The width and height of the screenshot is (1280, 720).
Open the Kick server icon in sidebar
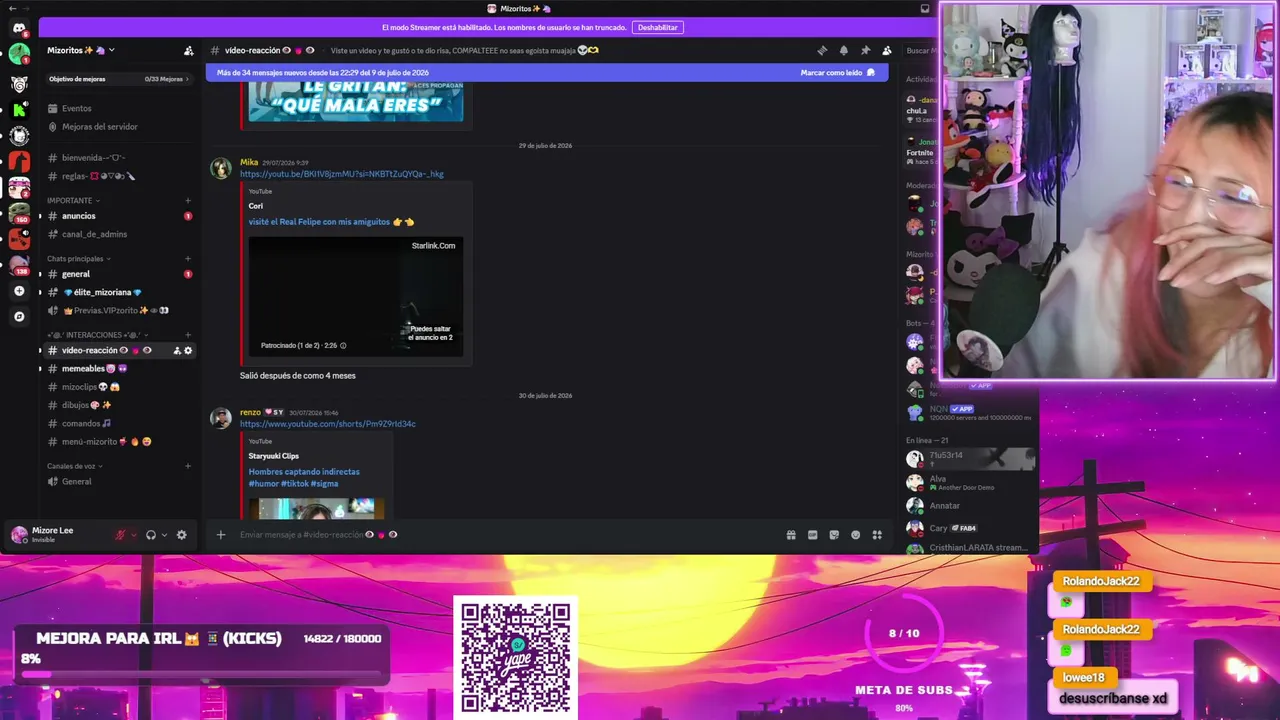19,110
